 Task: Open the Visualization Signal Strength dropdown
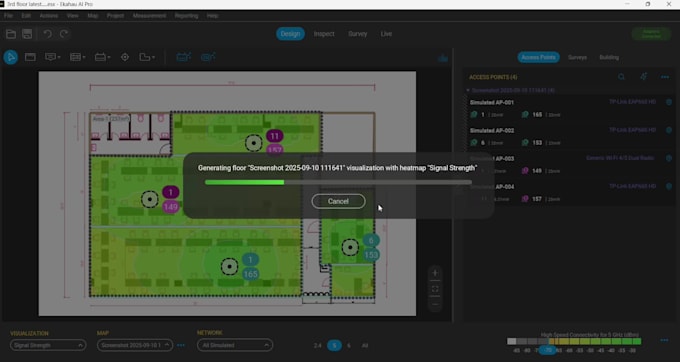[x=48, y=345]
